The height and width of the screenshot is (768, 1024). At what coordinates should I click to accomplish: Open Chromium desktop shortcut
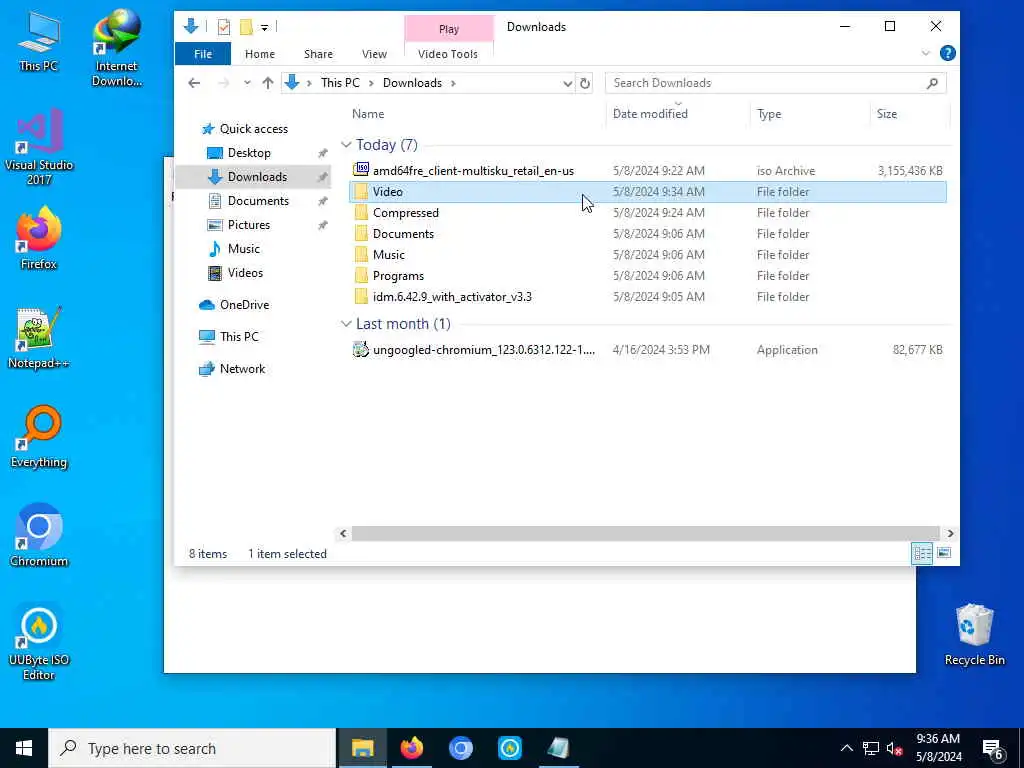39,536
